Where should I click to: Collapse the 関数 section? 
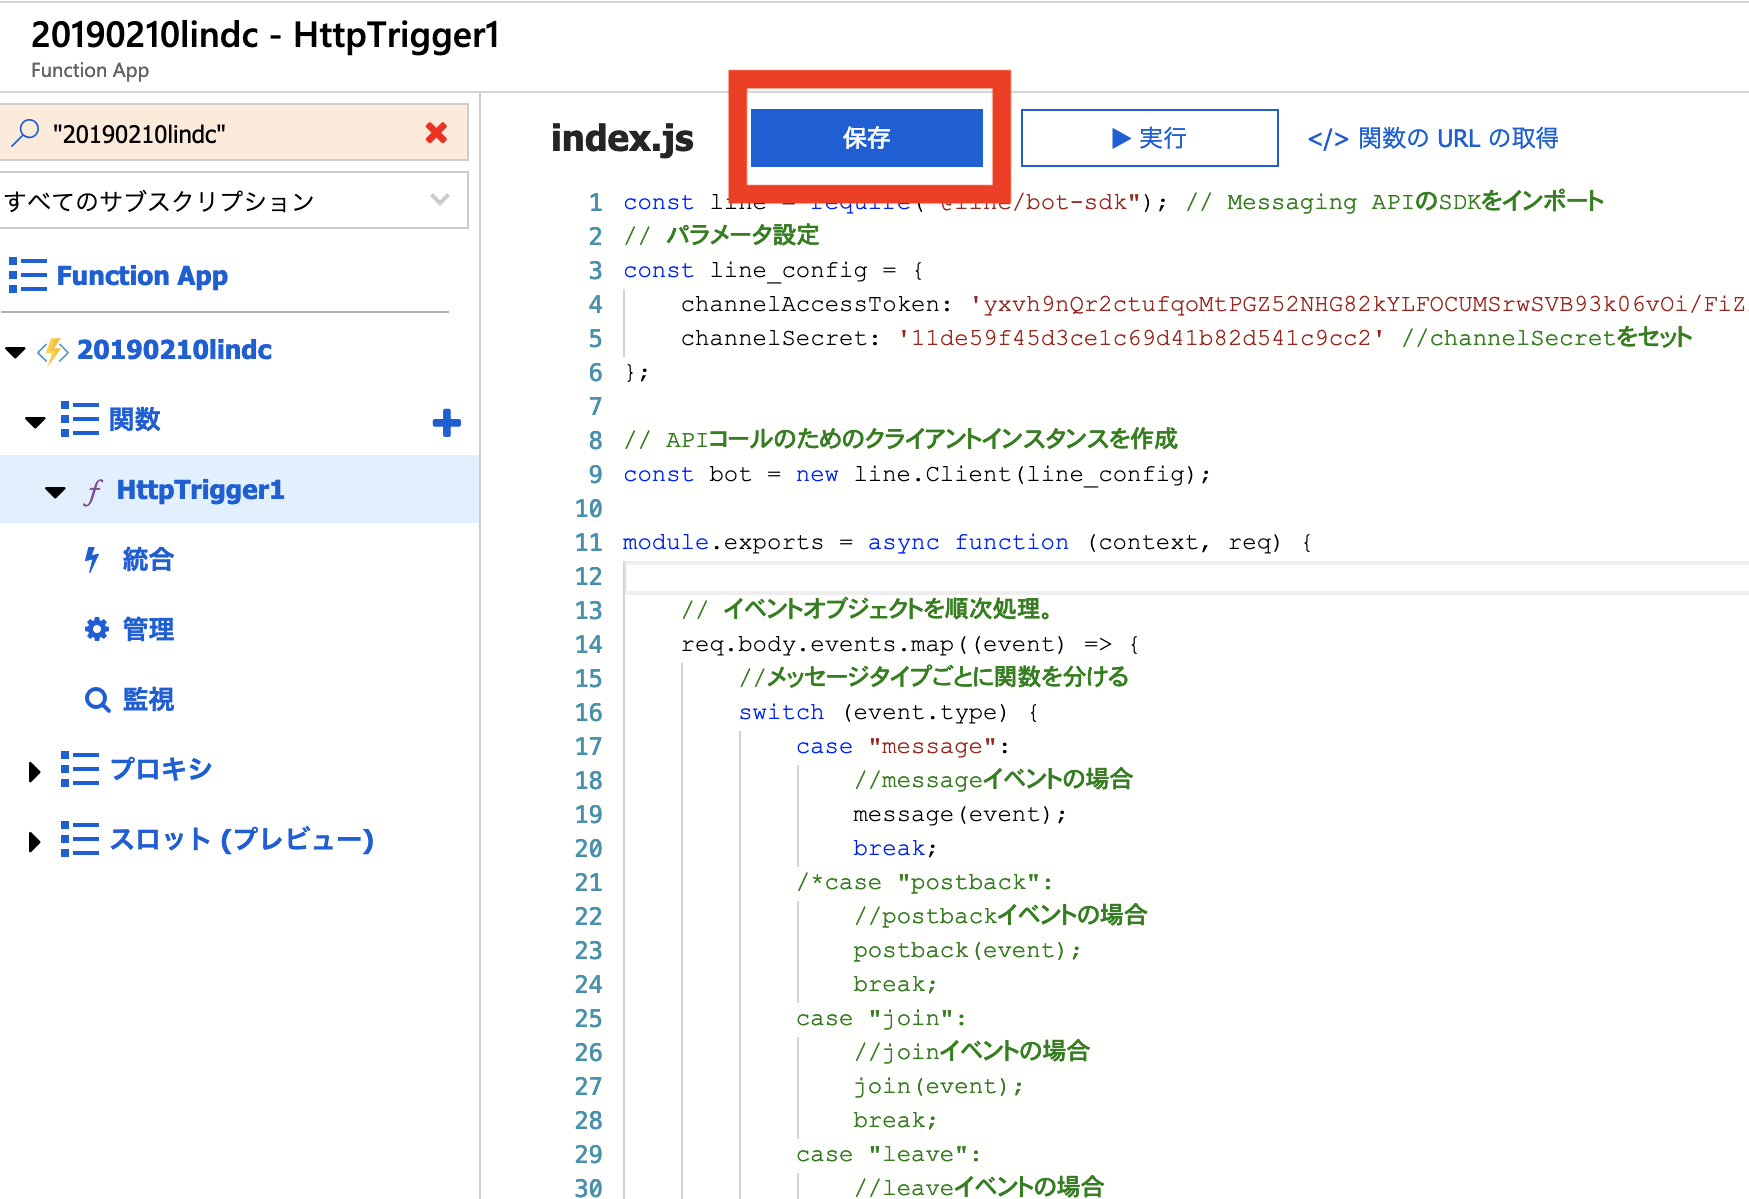pyautogui.click(x=35, y=422)
